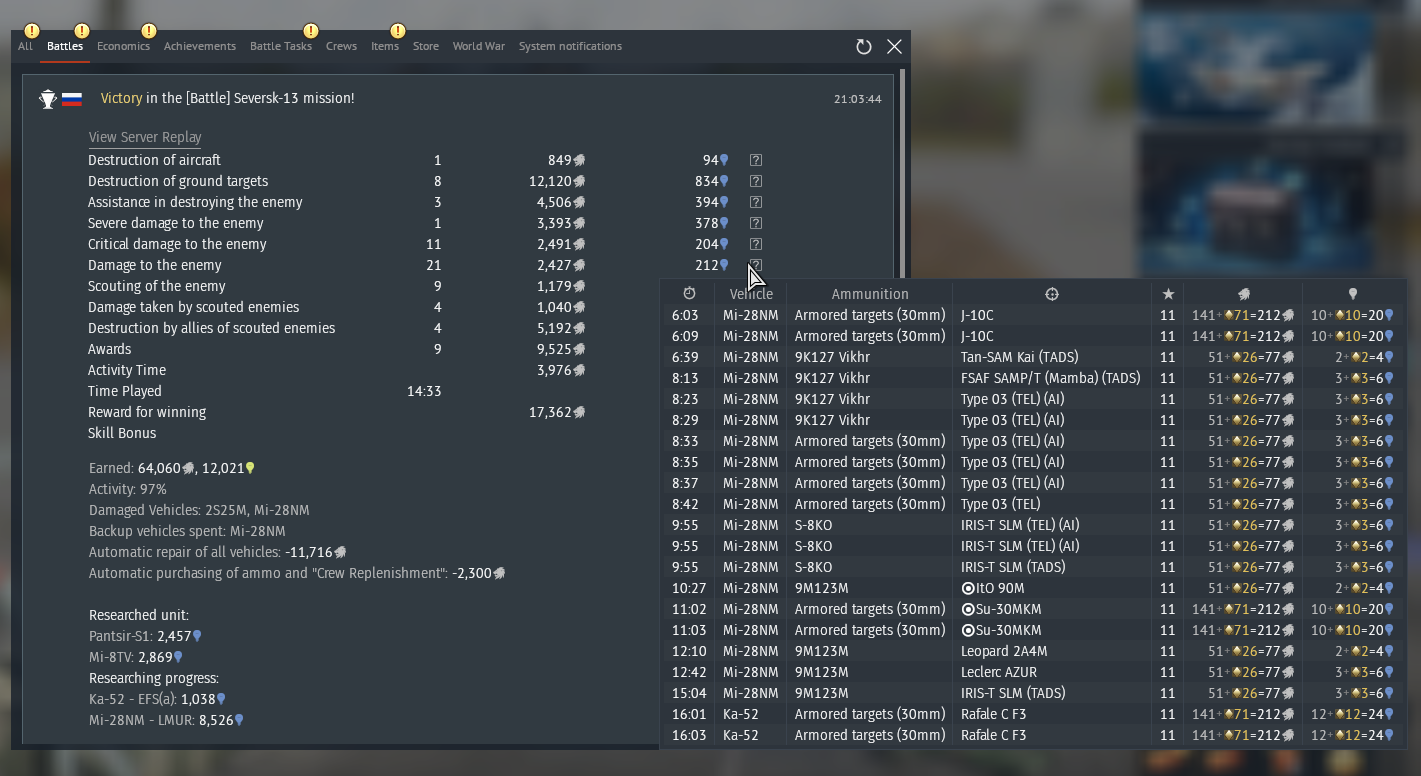The width and height of the screenshot is (1421, 776).
Task: Click the Earned totals line
Action: 172,468
